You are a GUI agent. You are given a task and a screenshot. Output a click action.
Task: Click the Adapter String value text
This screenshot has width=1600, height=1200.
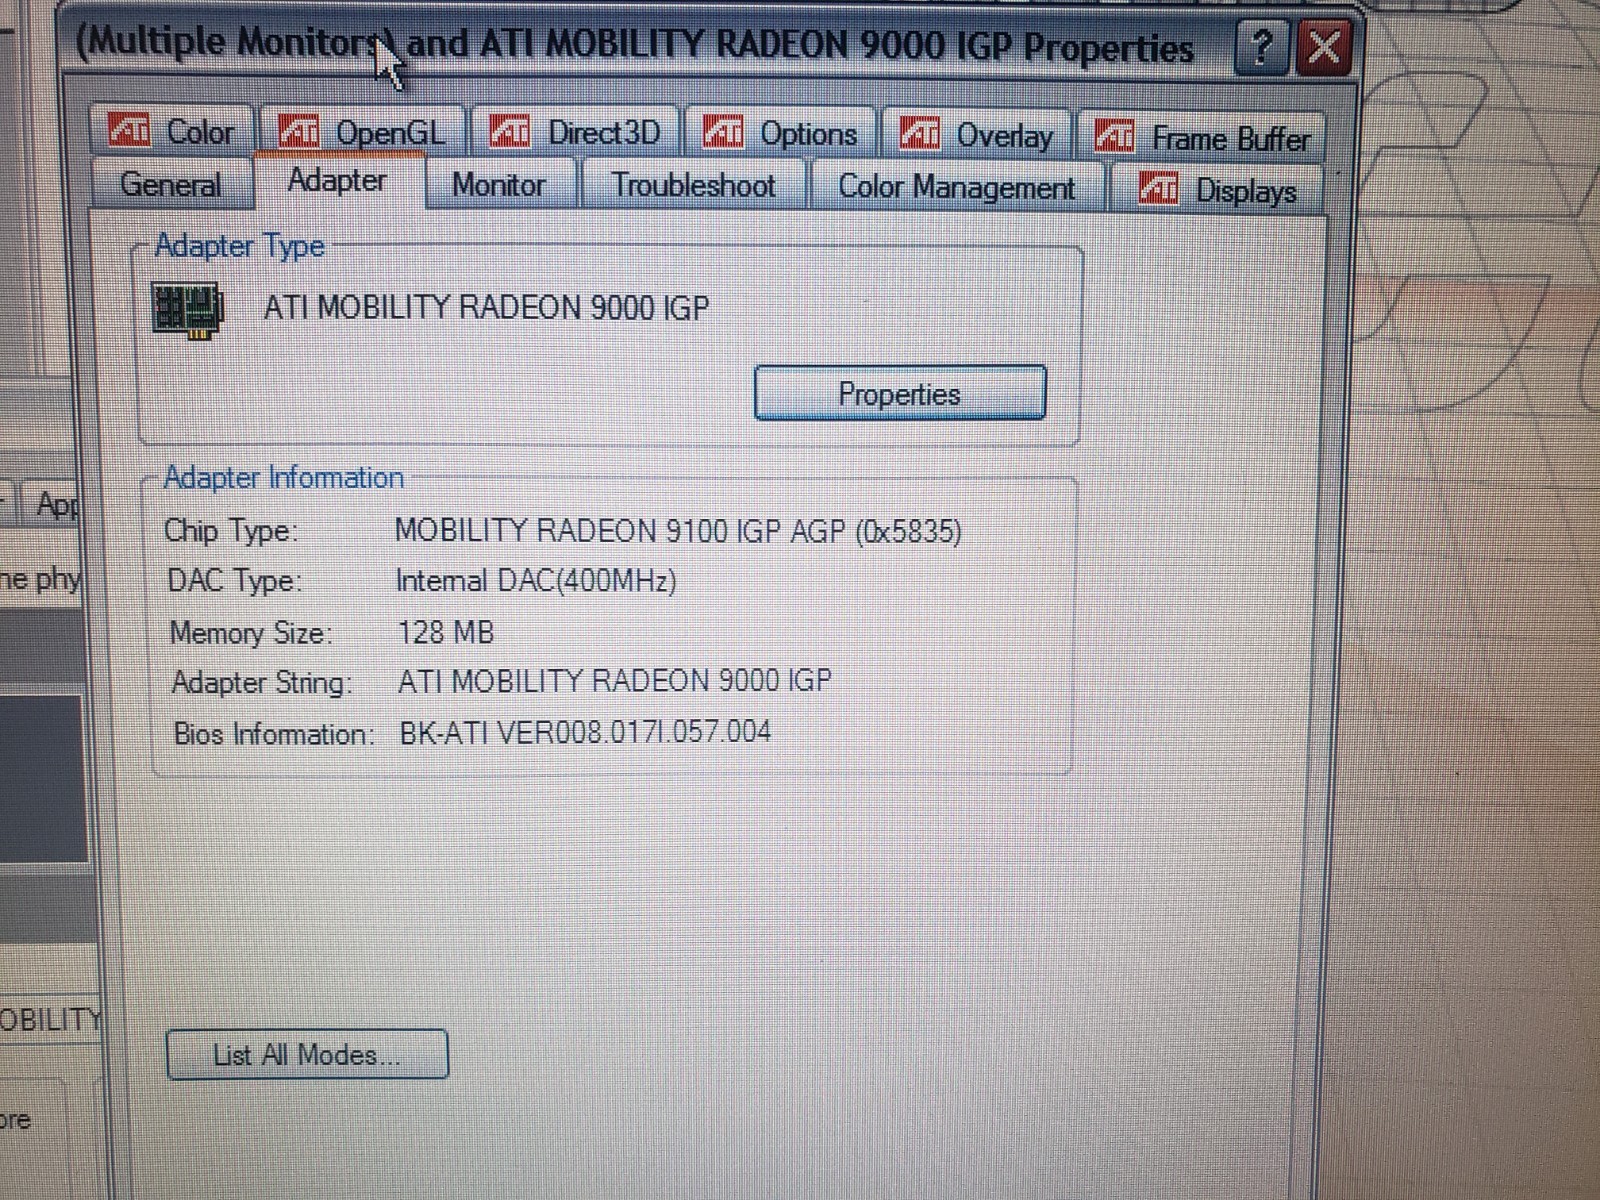click(x=614, y=681)
